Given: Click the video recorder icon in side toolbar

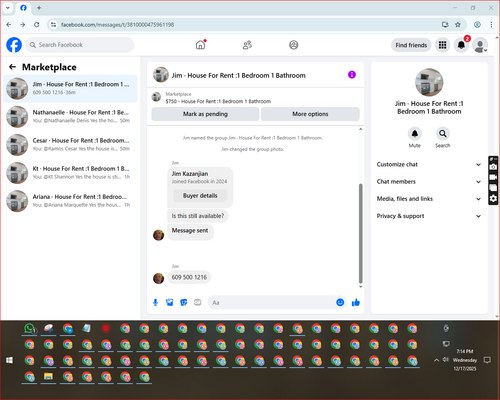Looking at the screenshot, I should [493, 178].
